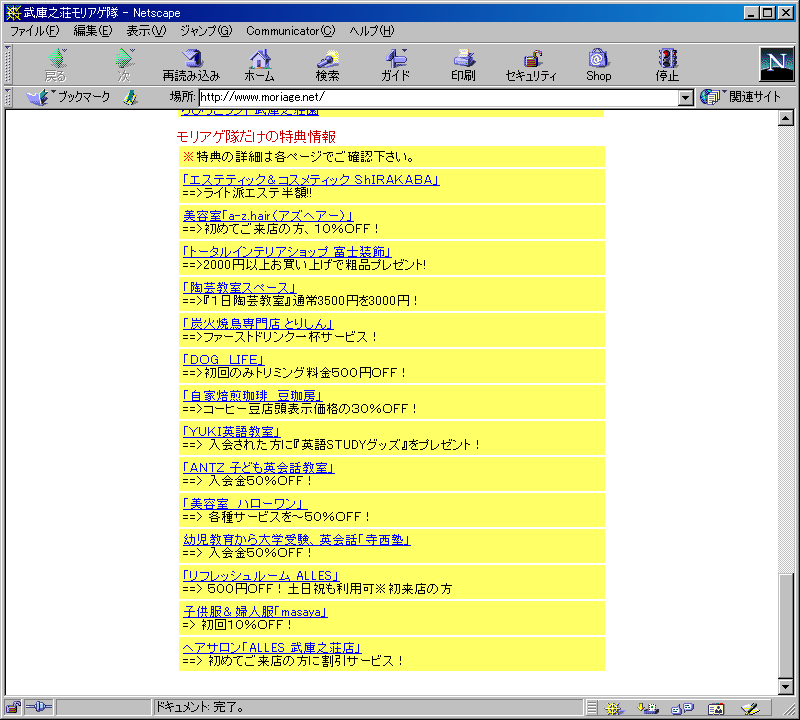Print the page using 印刷
The image size is (800, 720).
point(463,65)
